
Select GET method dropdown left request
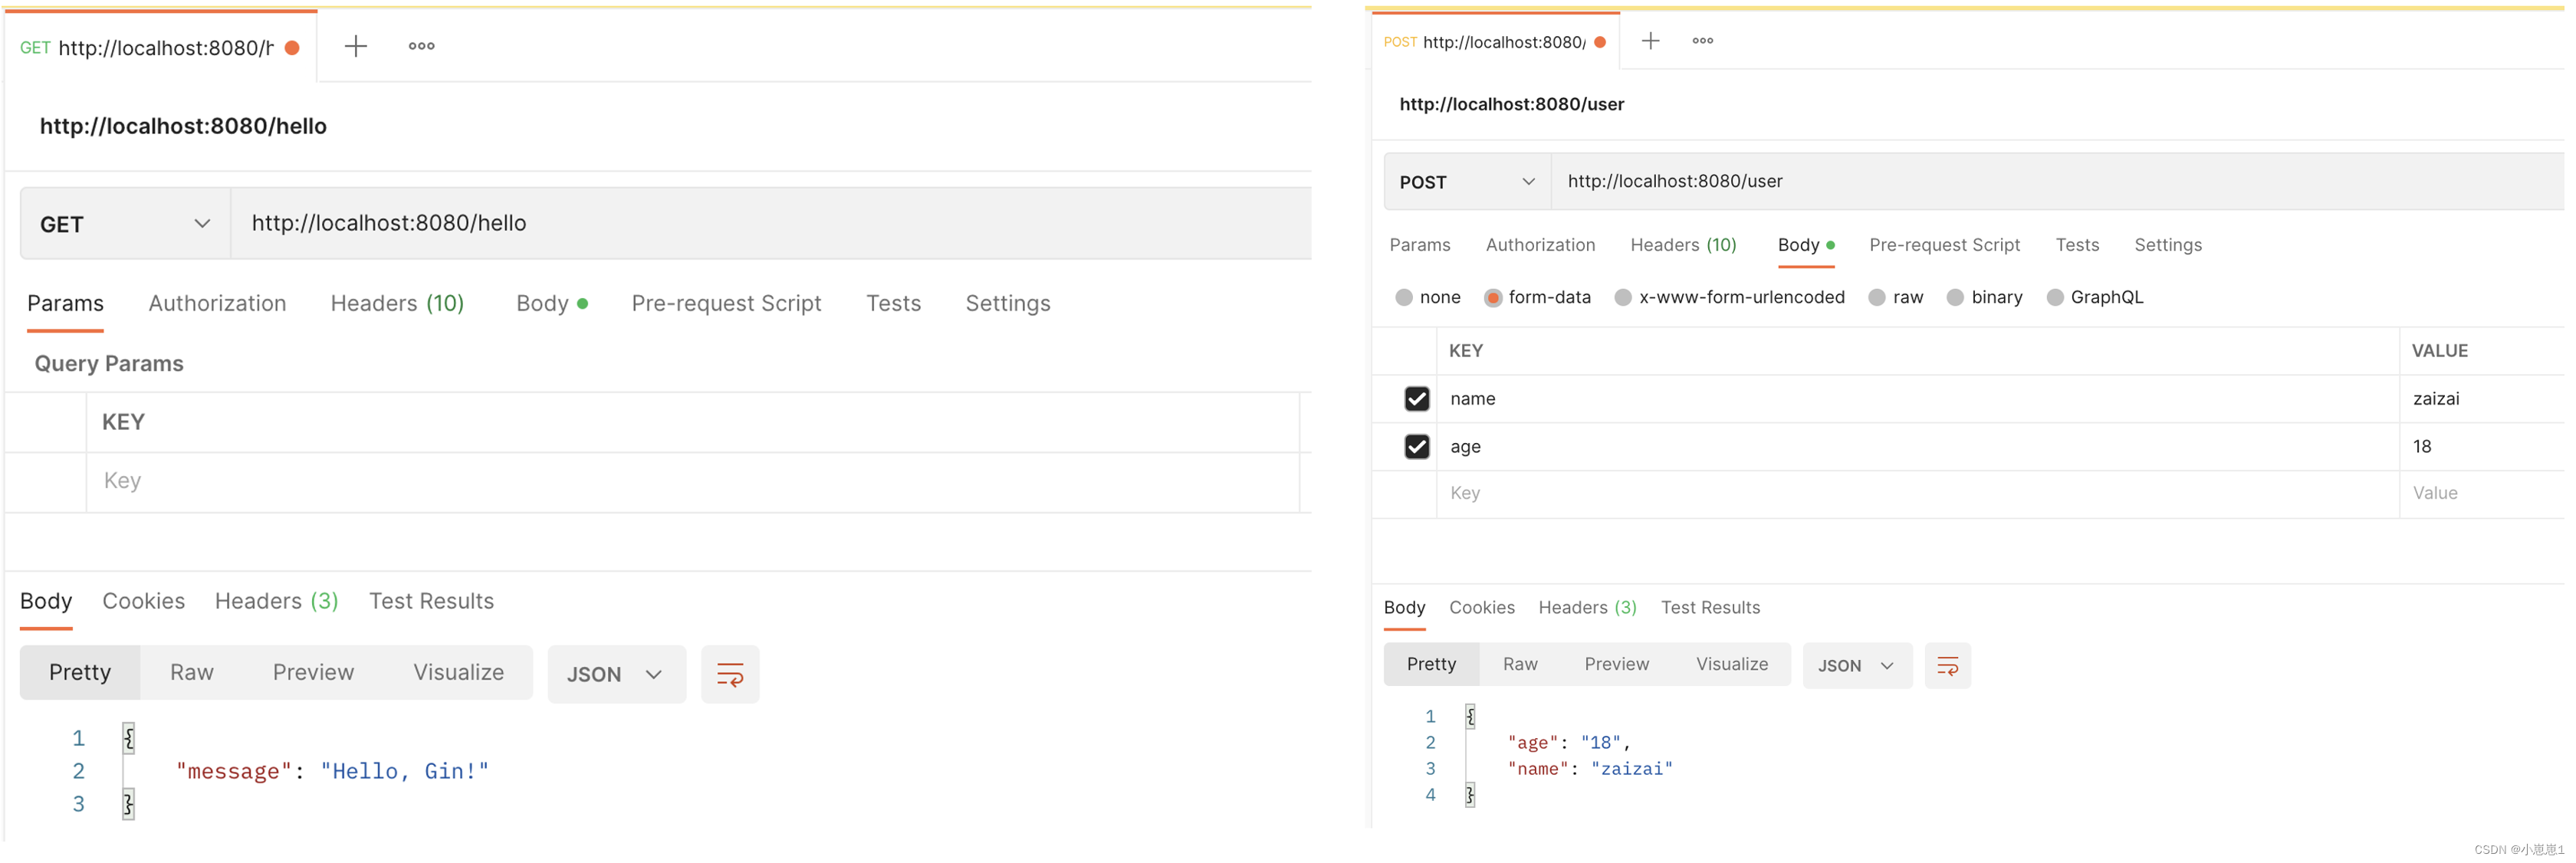coord(123,222)
